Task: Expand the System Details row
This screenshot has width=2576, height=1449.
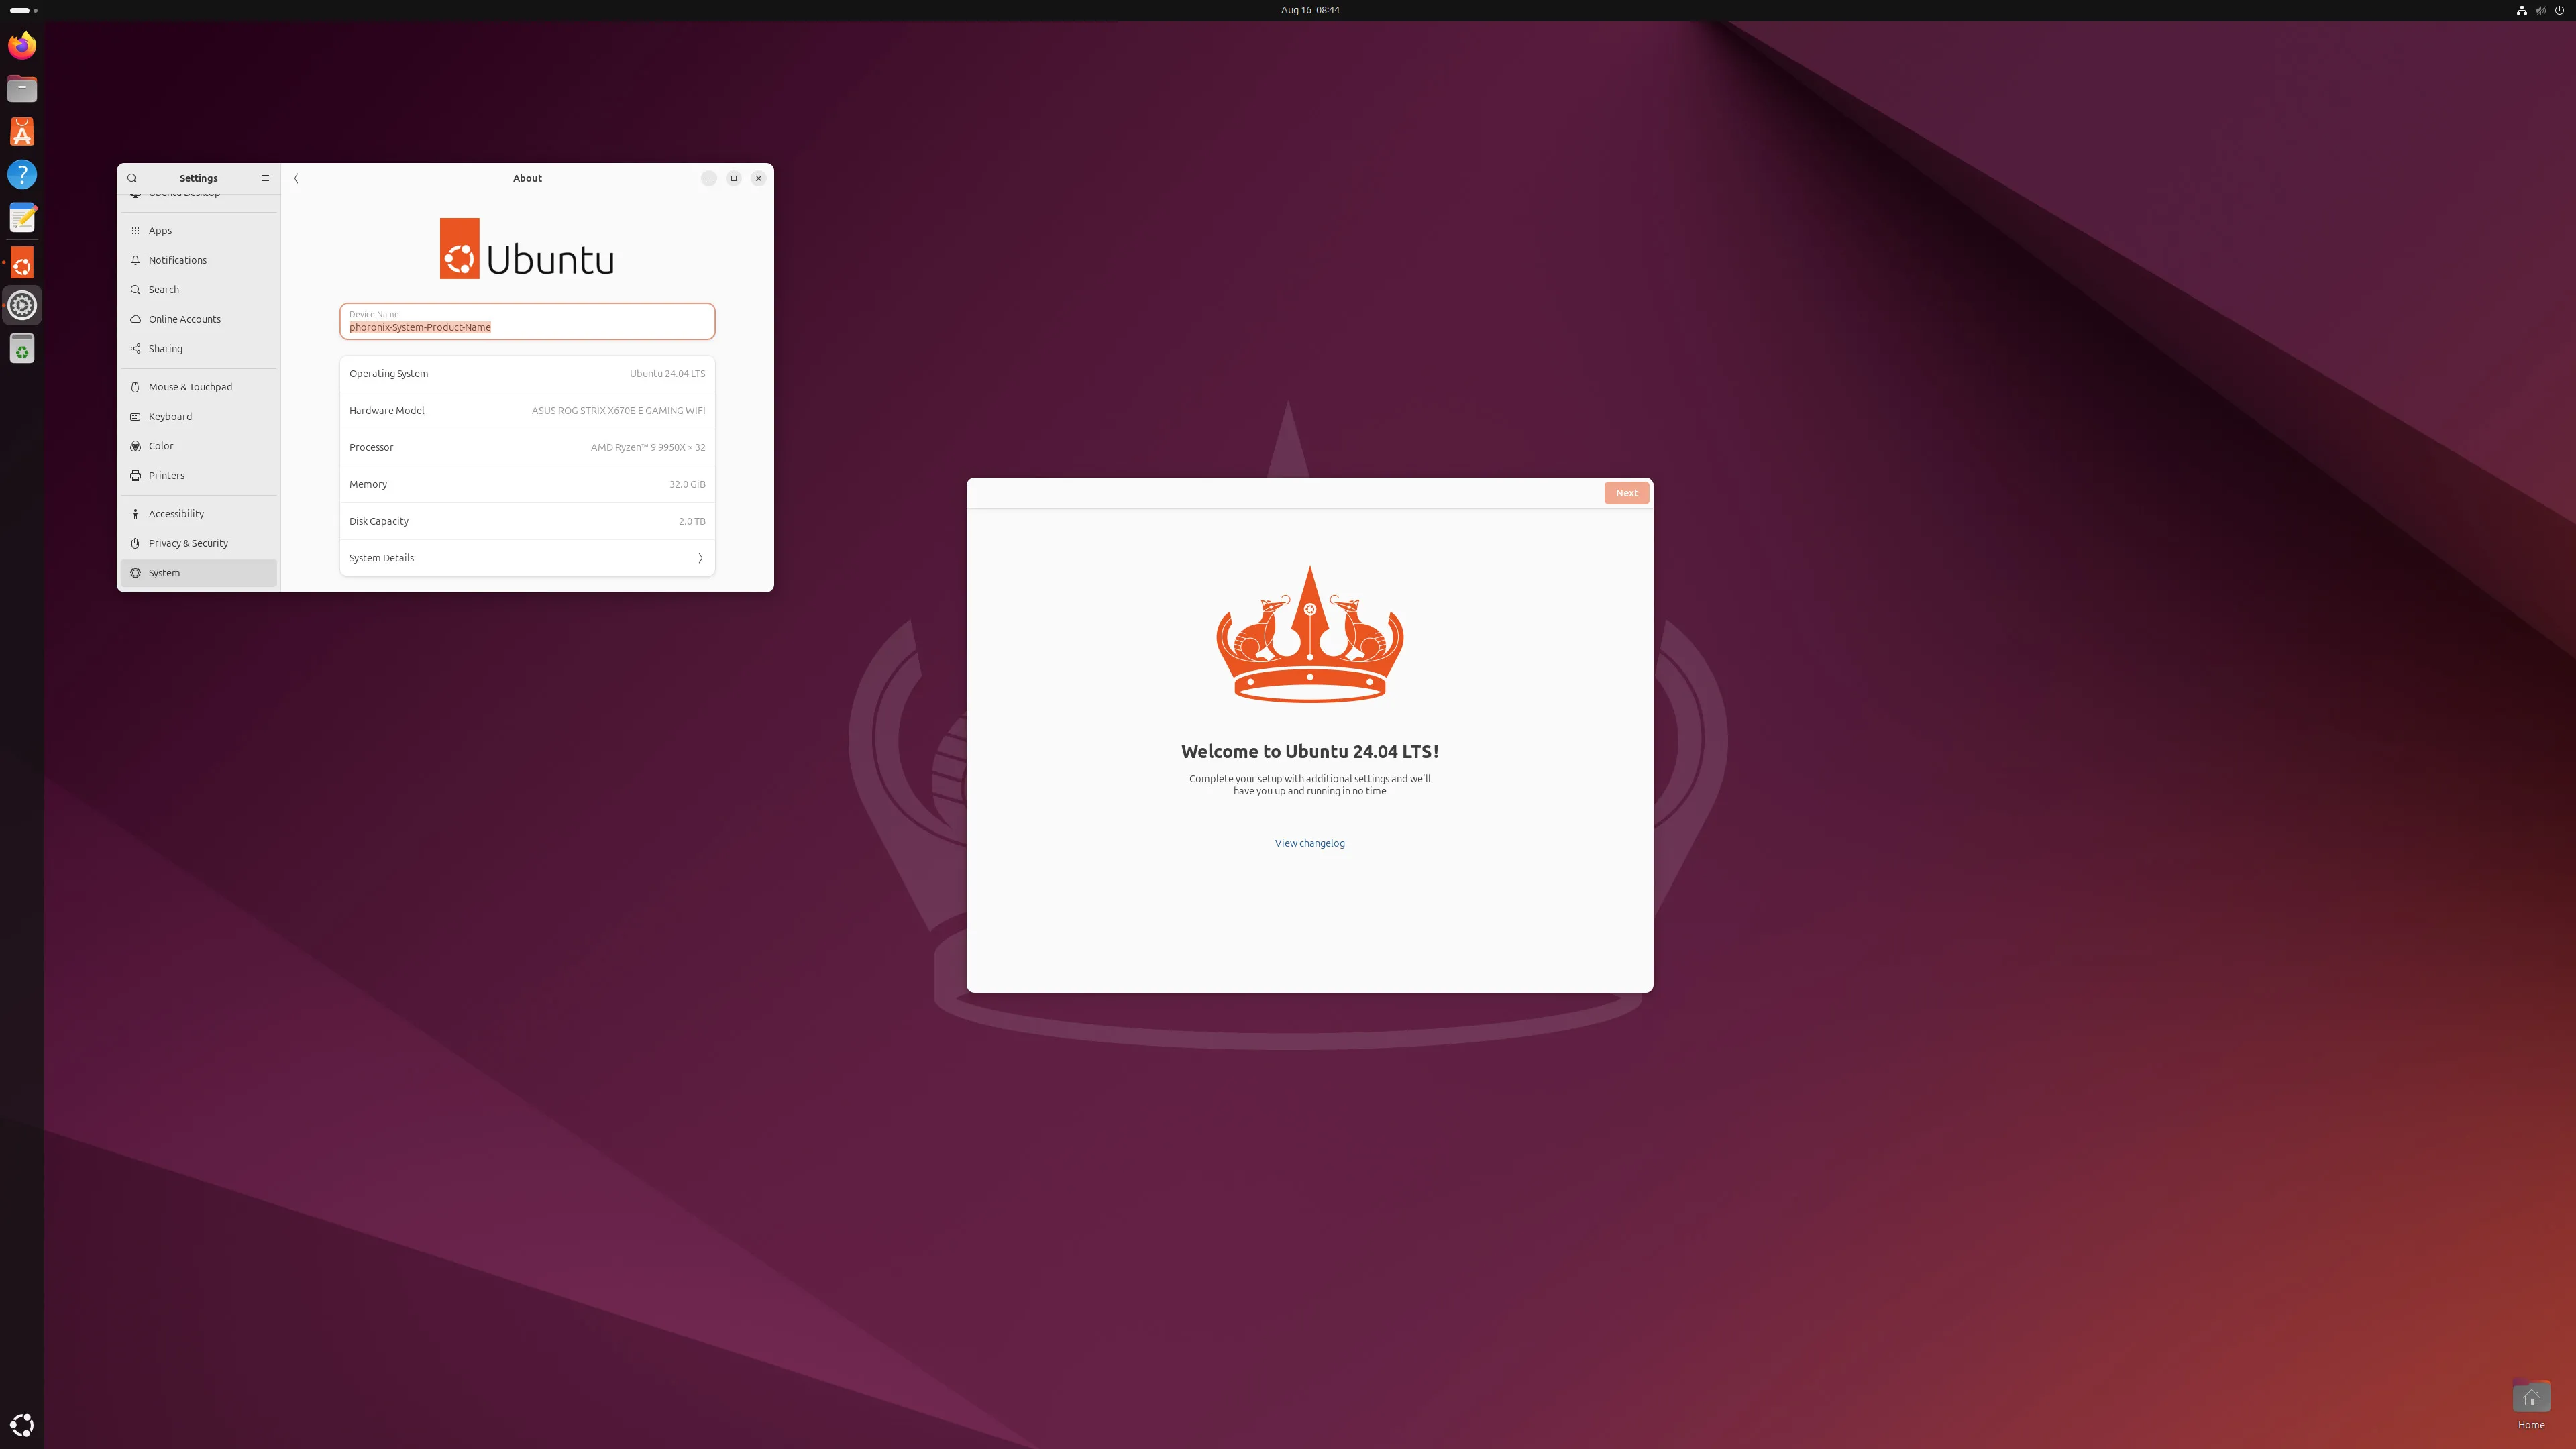Action: point(527,558)
